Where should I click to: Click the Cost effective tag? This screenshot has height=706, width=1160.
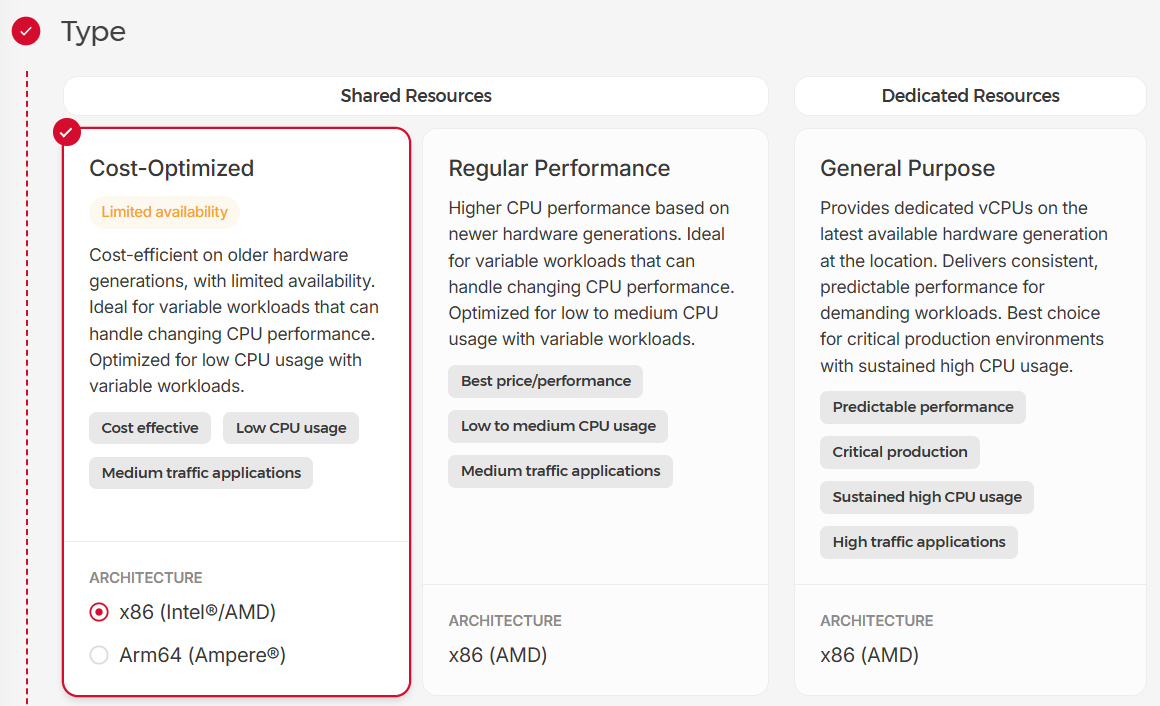(150, 428)
